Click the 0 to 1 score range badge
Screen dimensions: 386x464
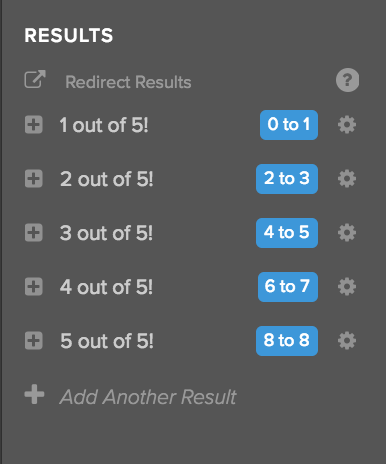click(x=289, y=125)
